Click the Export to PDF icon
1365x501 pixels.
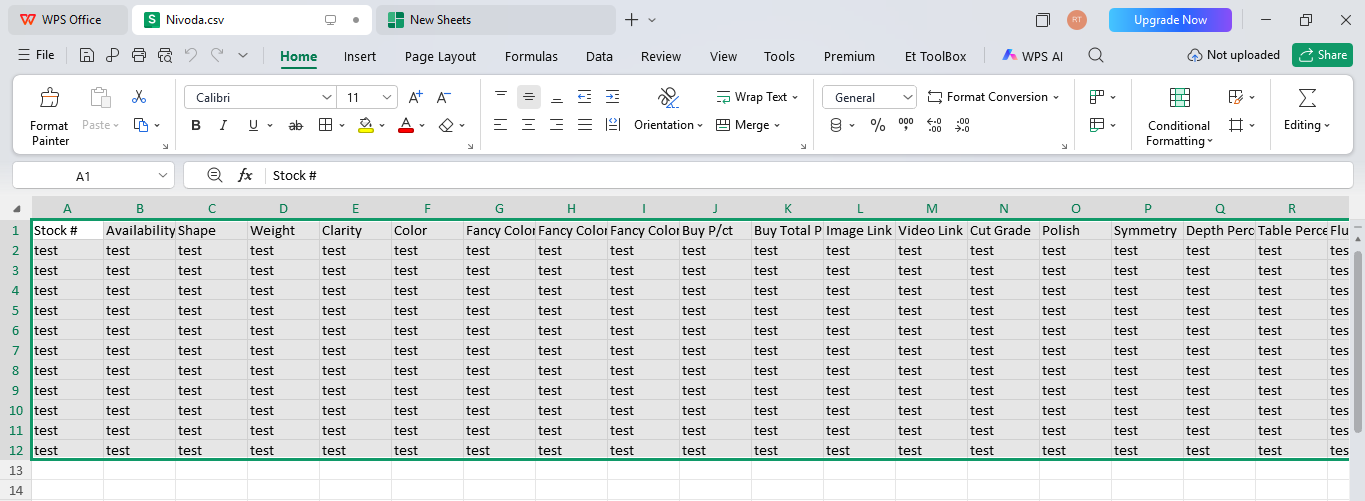coord(113,56)
